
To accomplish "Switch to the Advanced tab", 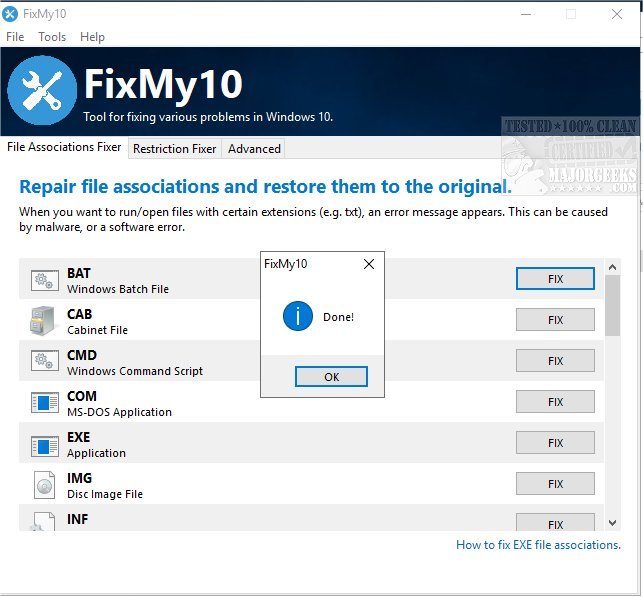I will coord(254,149).
